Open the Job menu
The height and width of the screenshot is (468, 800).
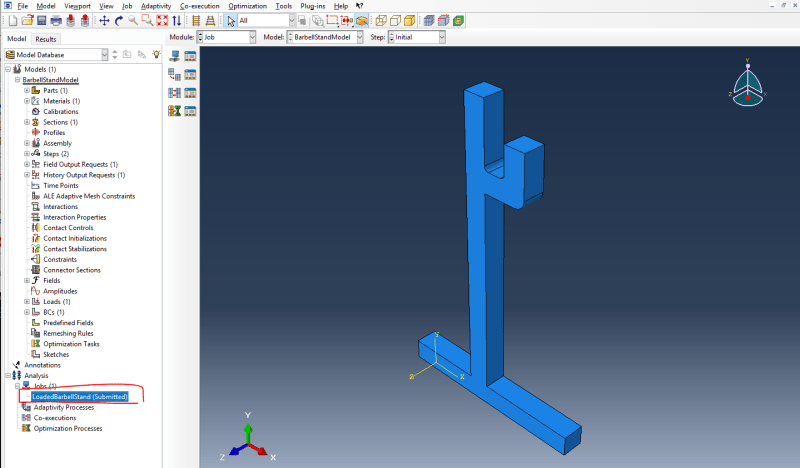[127, 6]
